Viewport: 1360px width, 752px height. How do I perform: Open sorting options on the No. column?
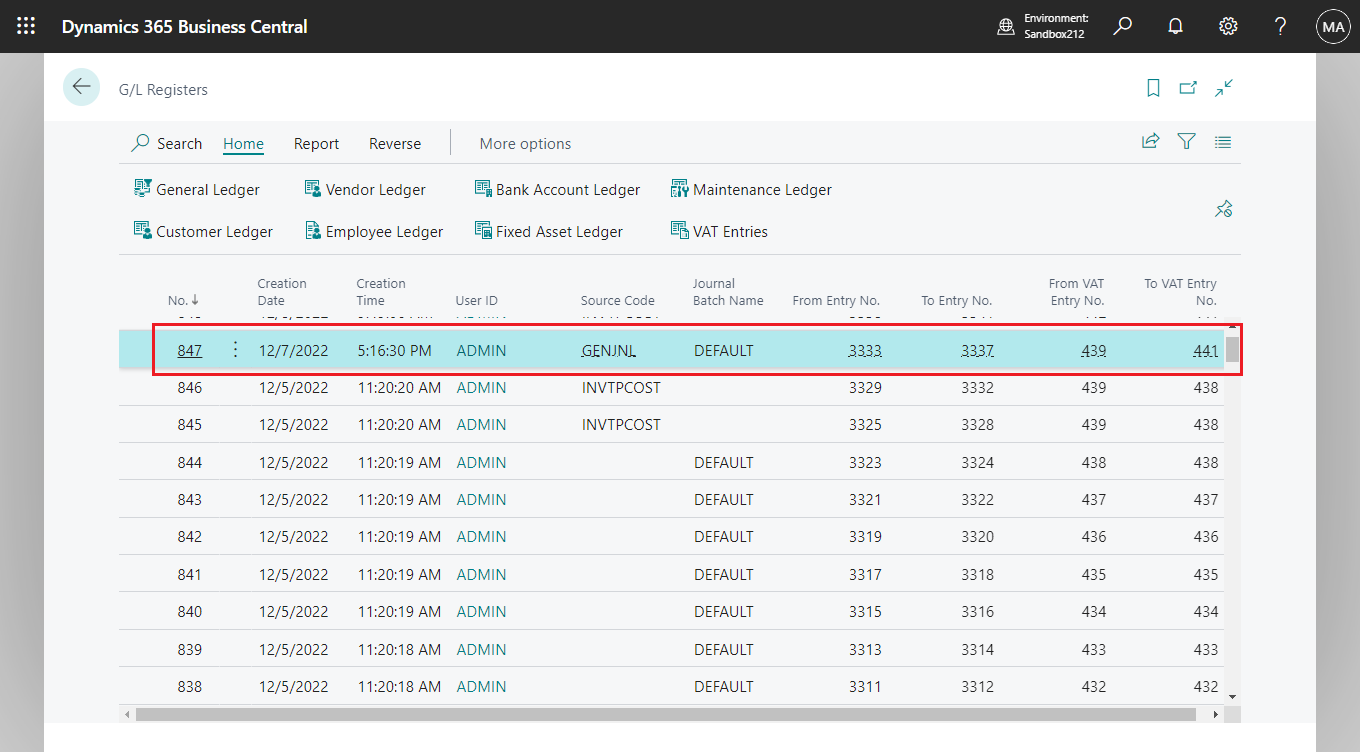[184, 299]
